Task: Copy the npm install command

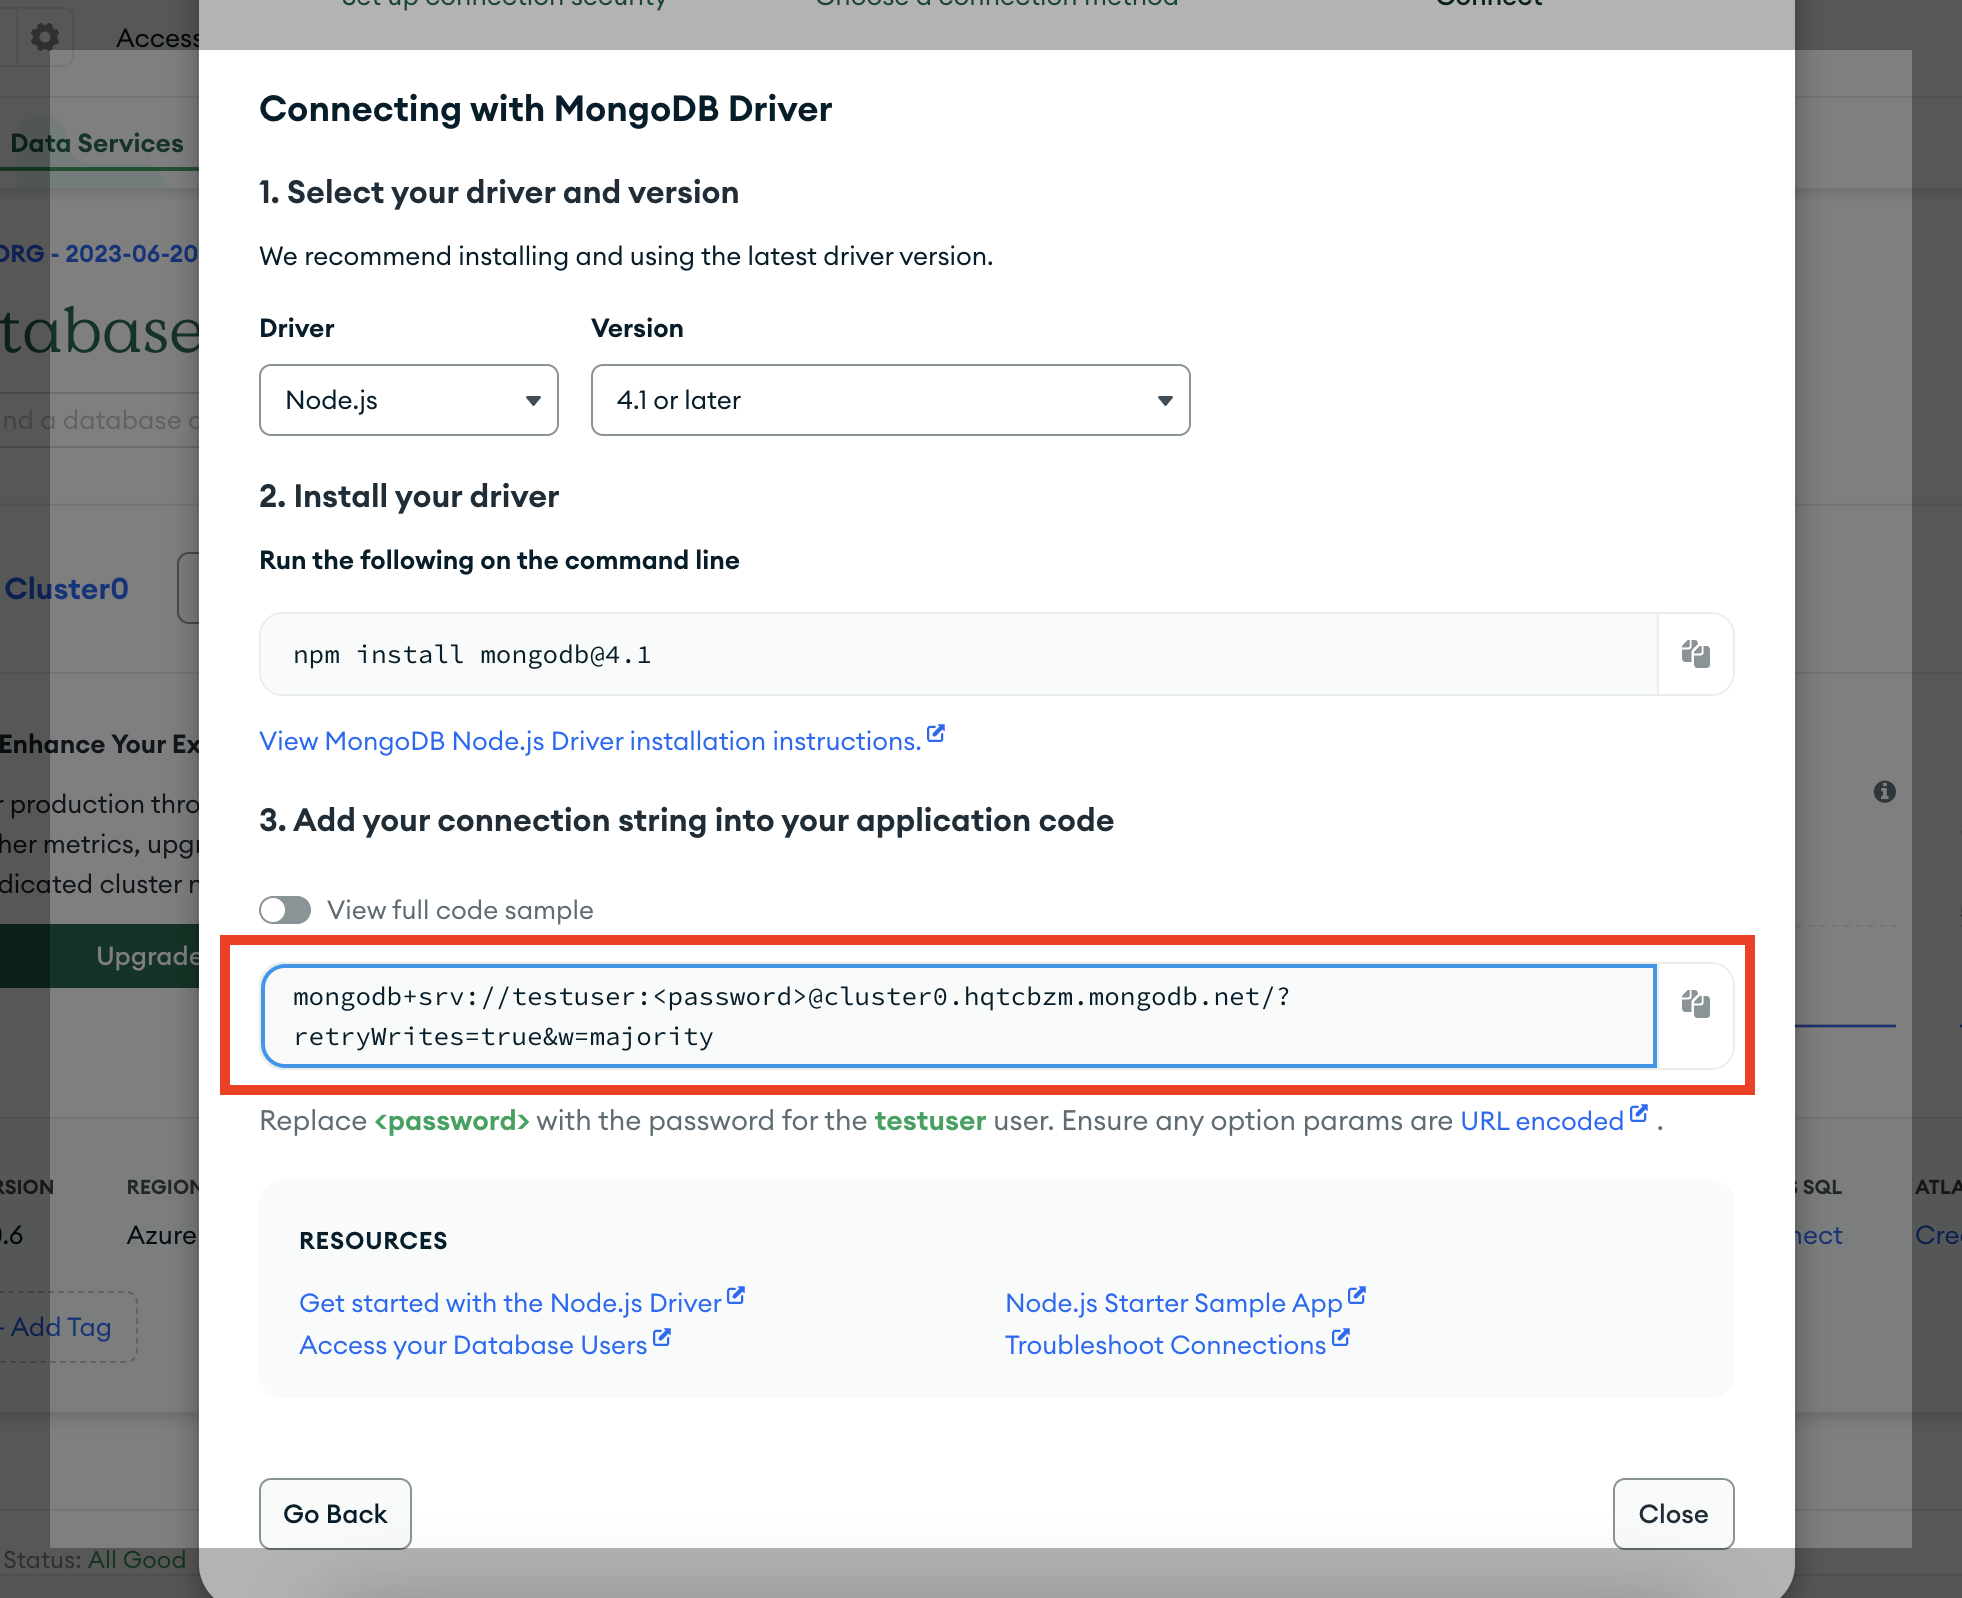Action: 1695,654
